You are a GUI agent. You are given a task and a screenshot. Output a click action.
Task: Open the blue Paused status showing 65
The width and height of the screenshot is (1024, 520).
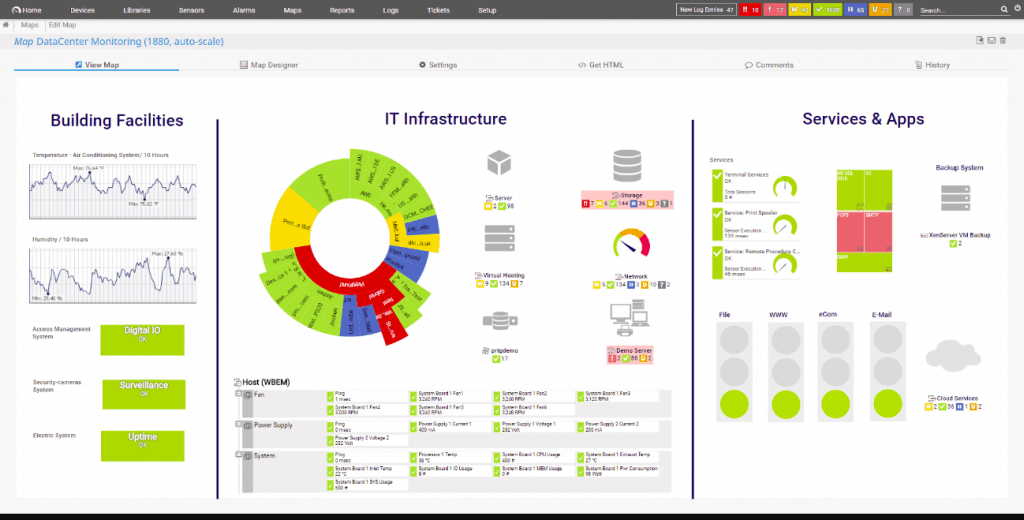(855, 10)
